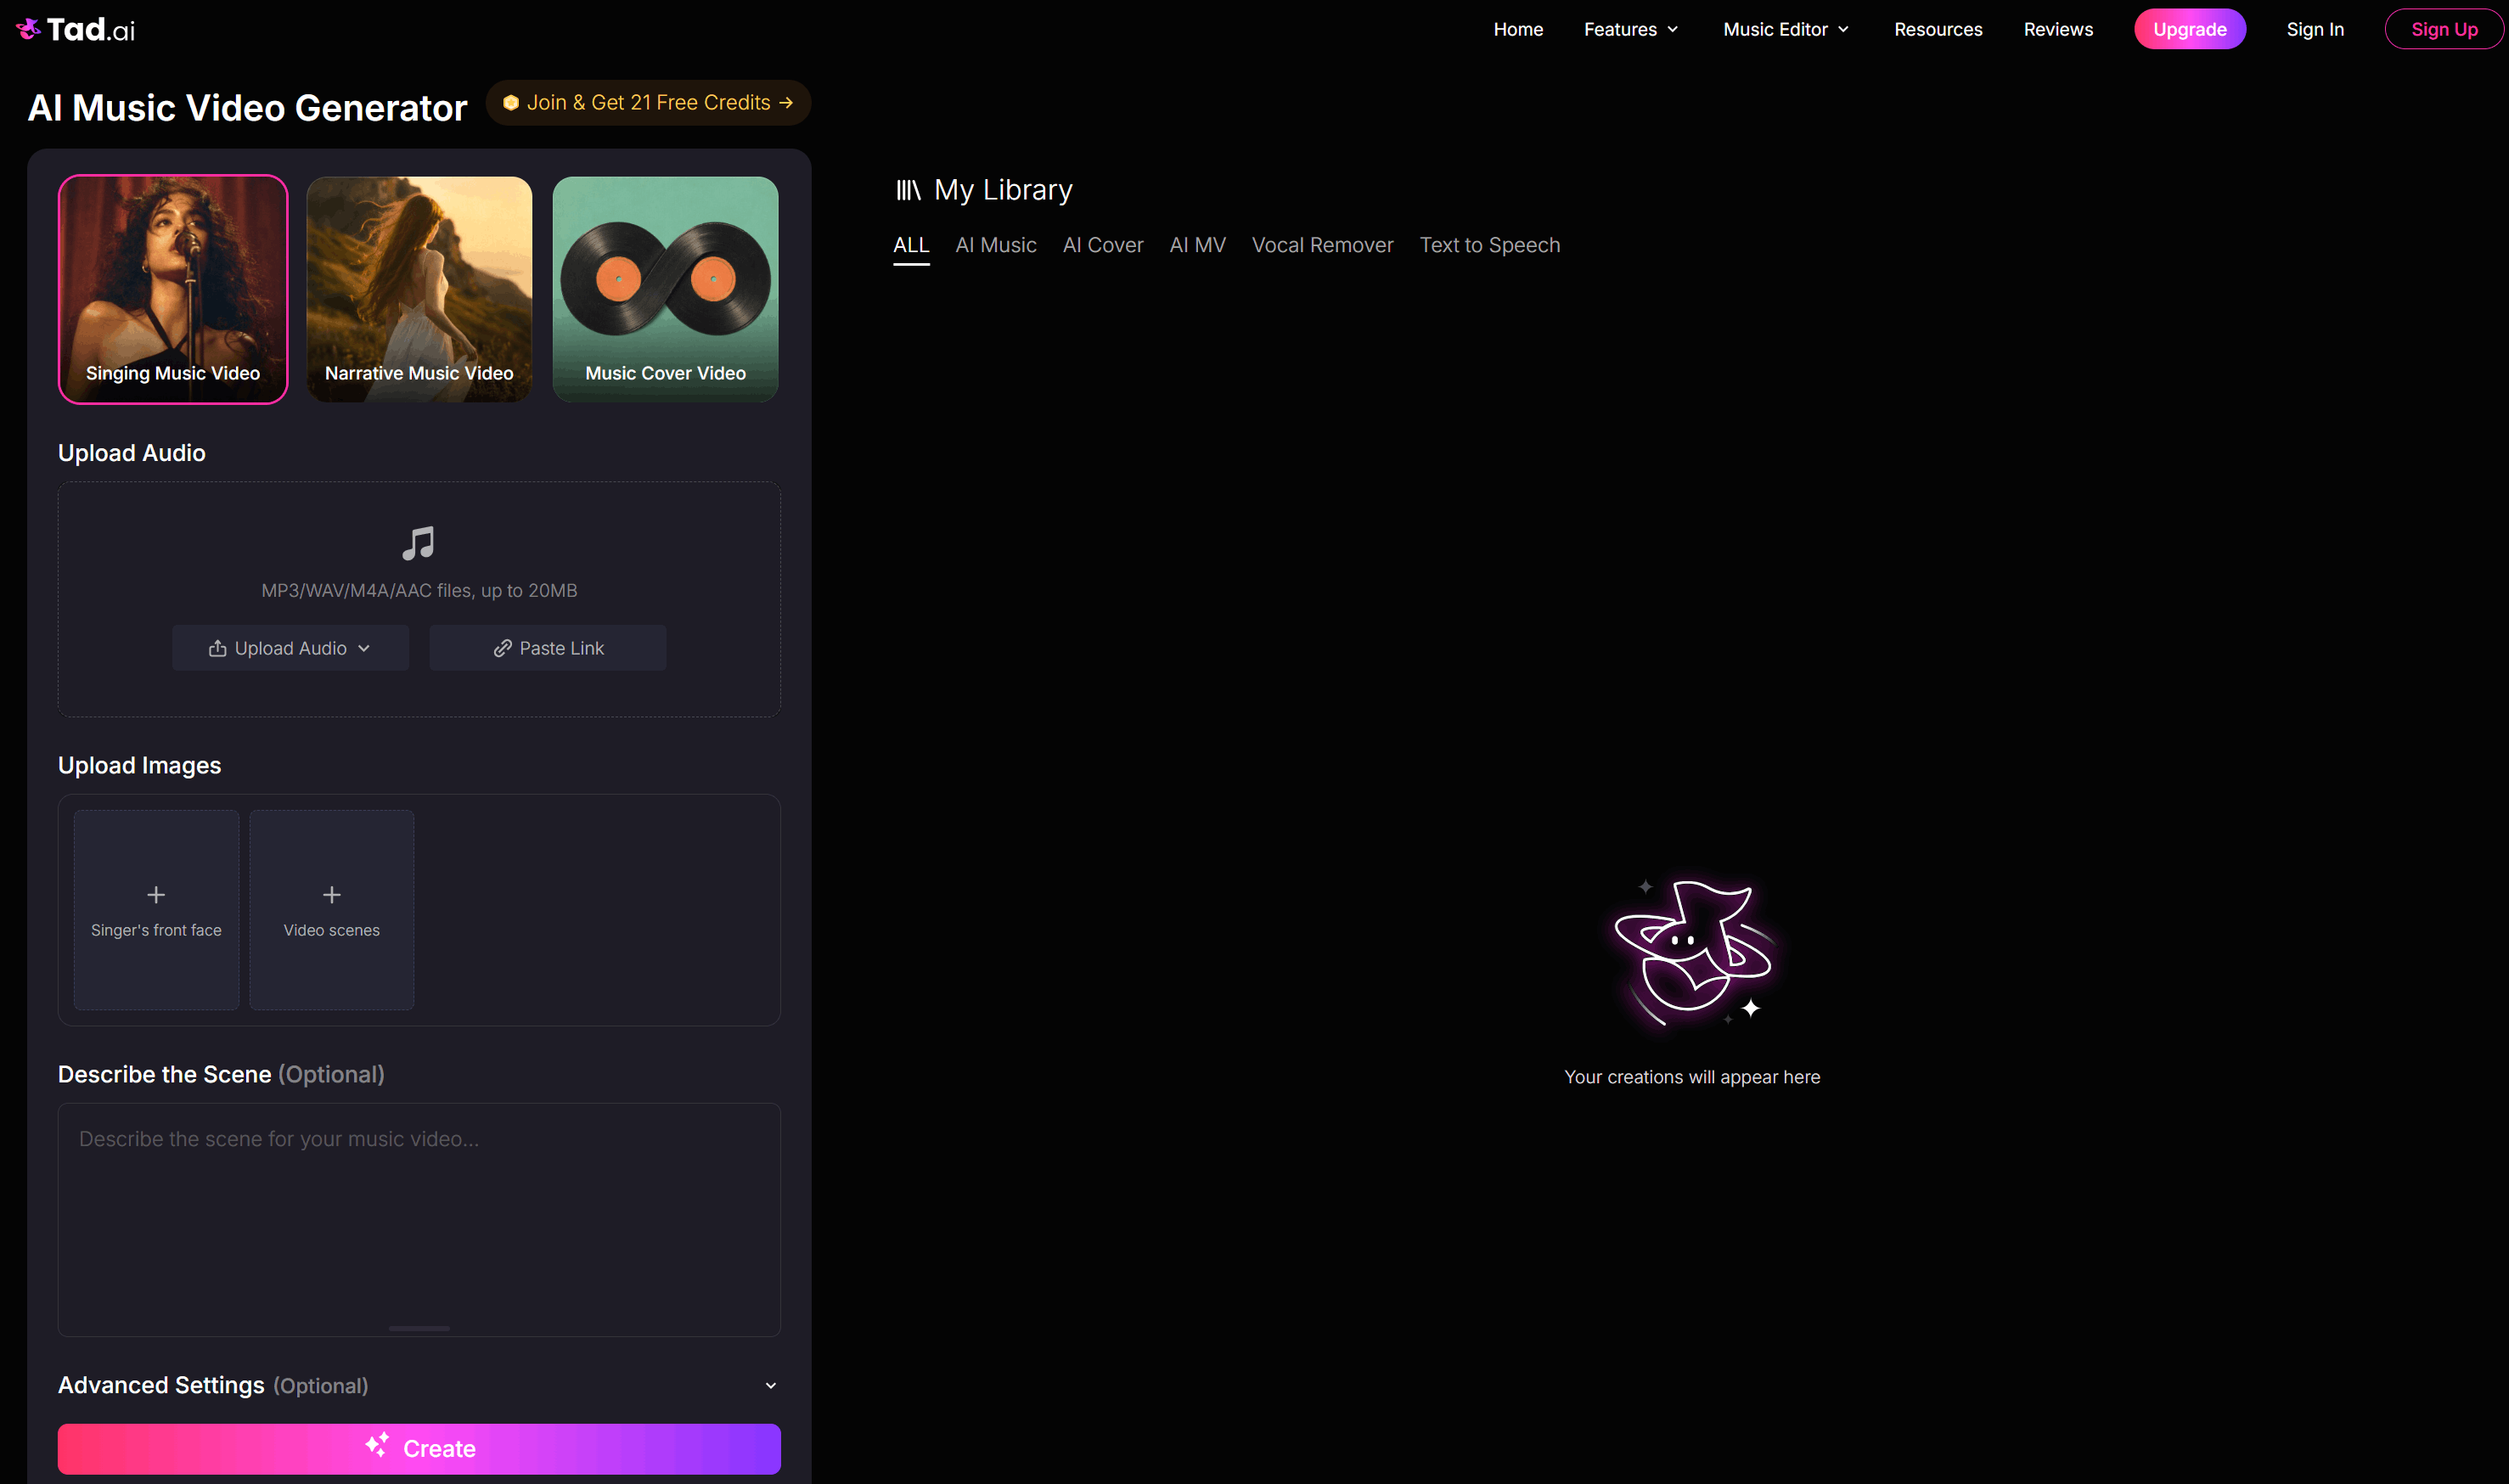Select the Singing Music Video mode

pyautogui.click(x=173, y=289)
